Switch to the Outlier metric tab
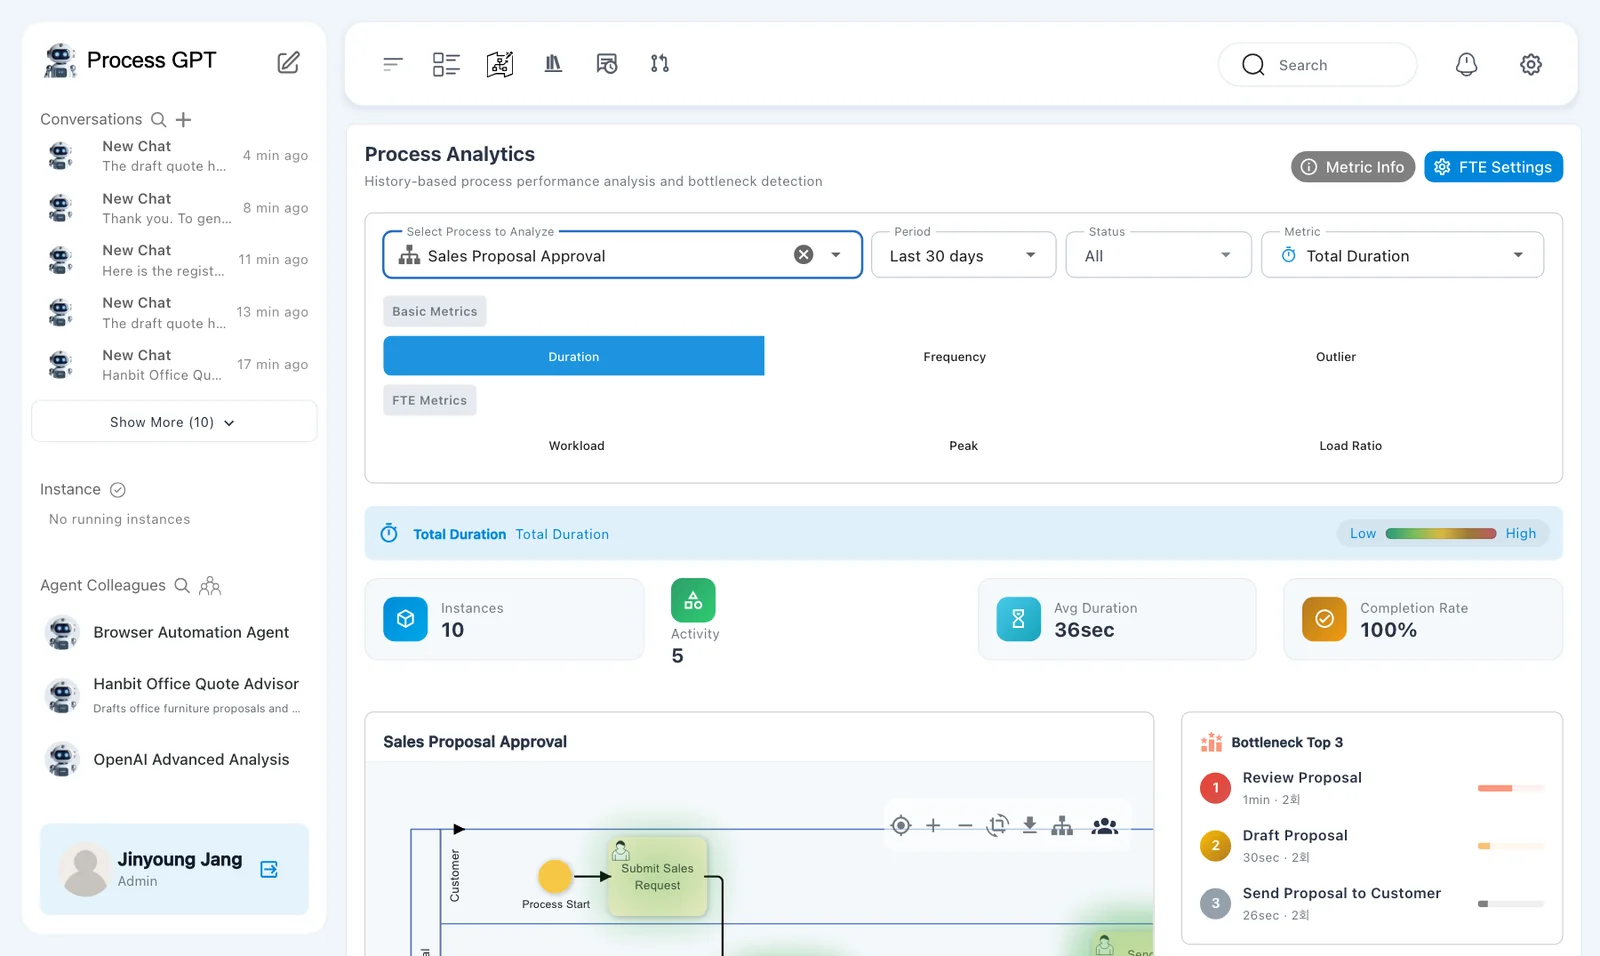The width and height of the screenshot is (1600, 956). pos(1336,357)
